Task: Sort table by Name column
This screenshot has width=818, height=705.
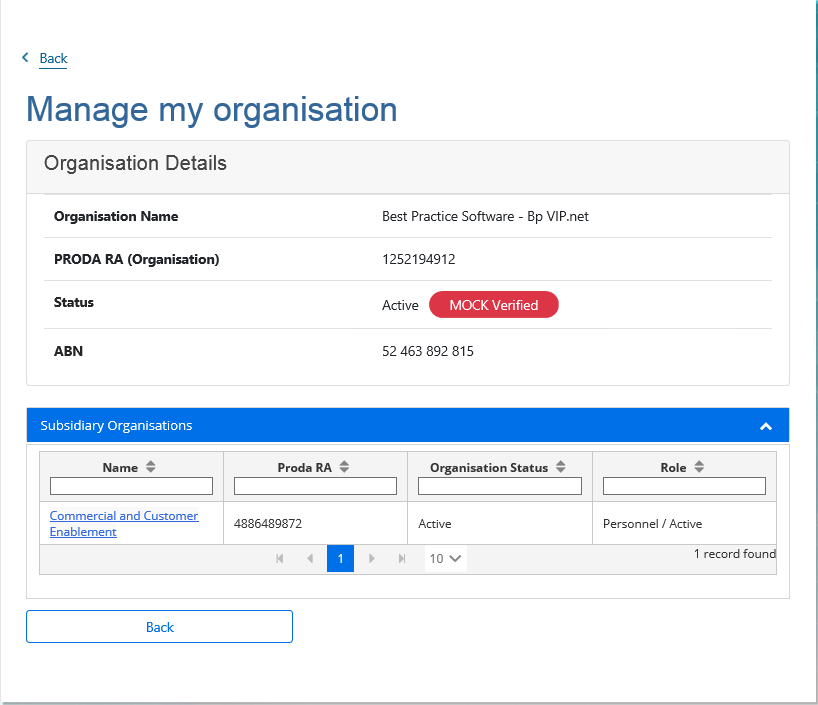Action: (x=151, y=467)
